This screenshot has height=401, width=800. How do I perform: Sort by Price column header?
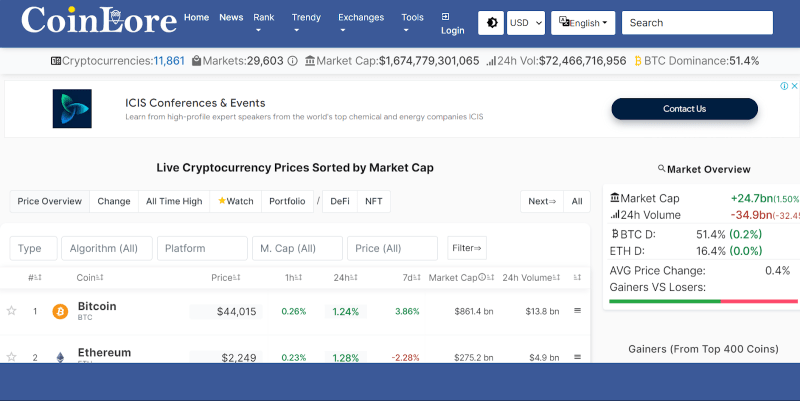click(x=226, y=278)
